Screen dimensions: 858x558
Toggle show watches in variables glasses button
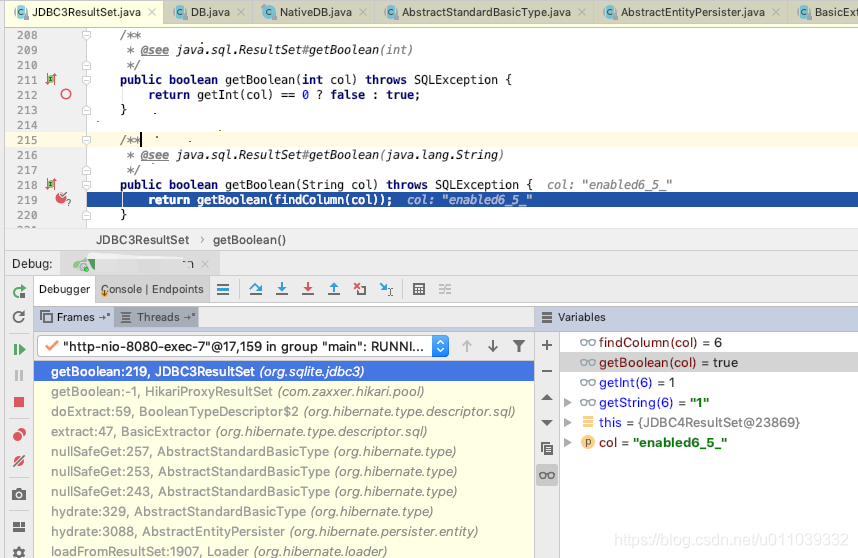coord(547,475)
